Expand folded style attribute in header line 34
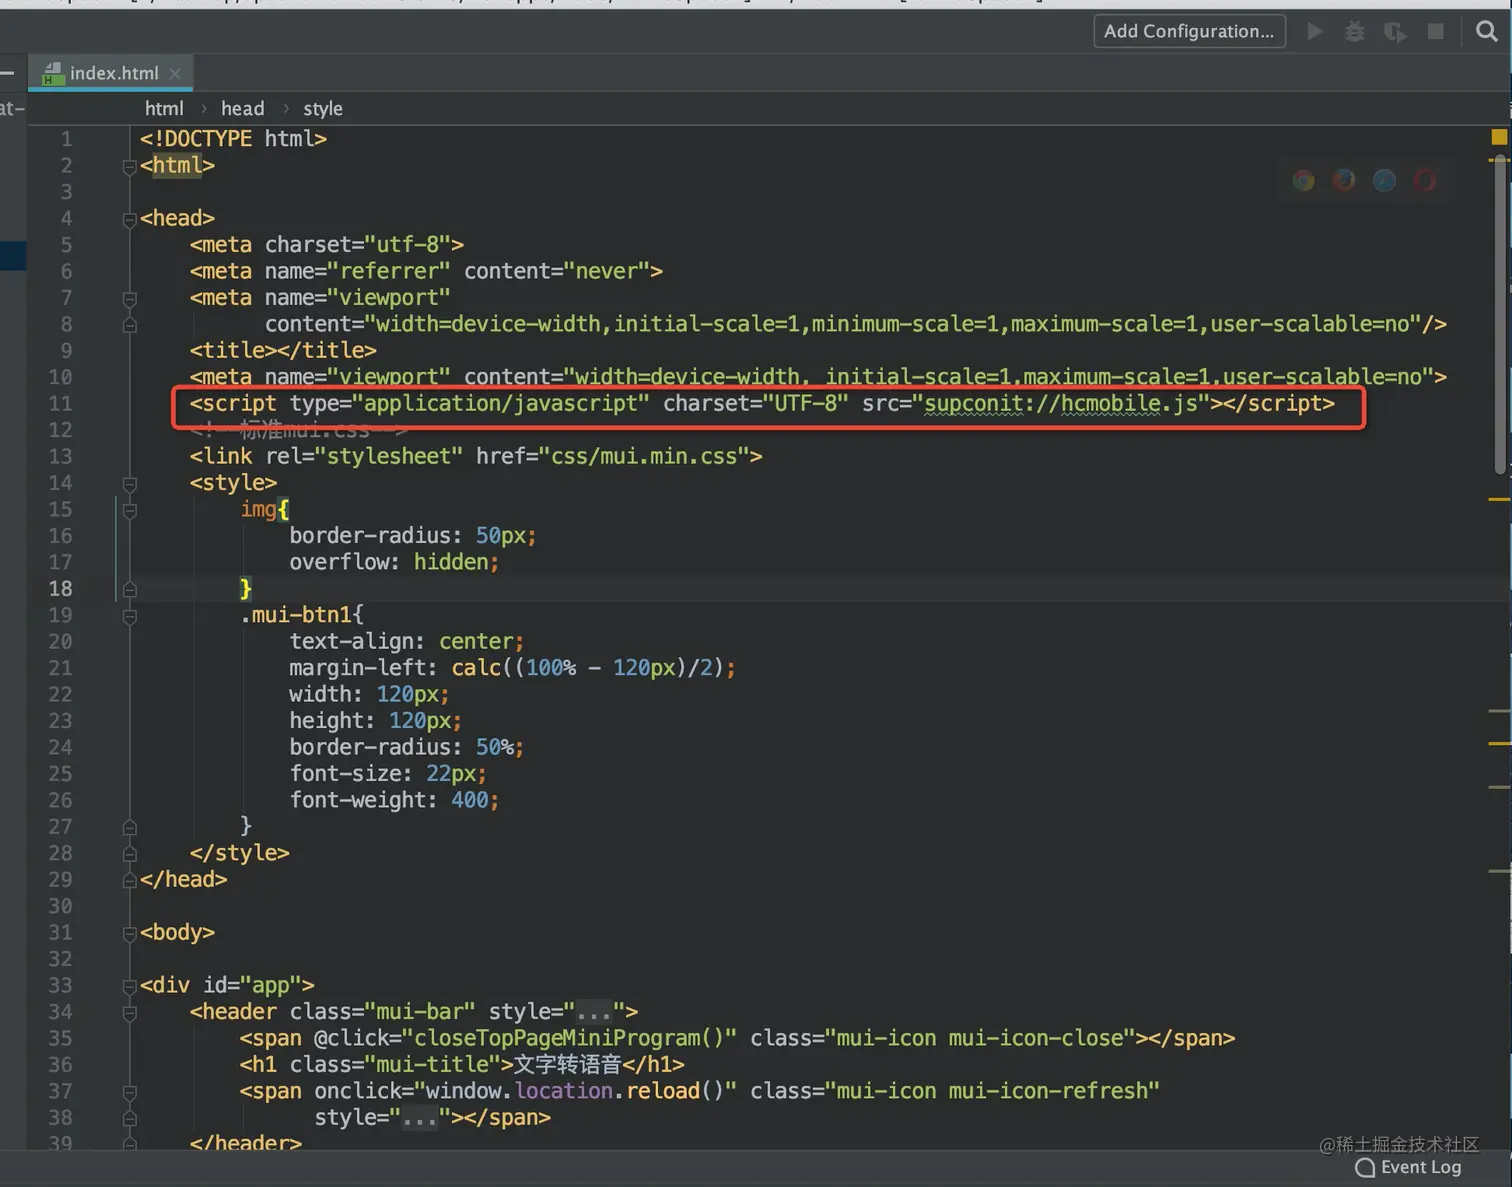The width and height of the screenshot is (1512, 1187). coord(593,1013)
